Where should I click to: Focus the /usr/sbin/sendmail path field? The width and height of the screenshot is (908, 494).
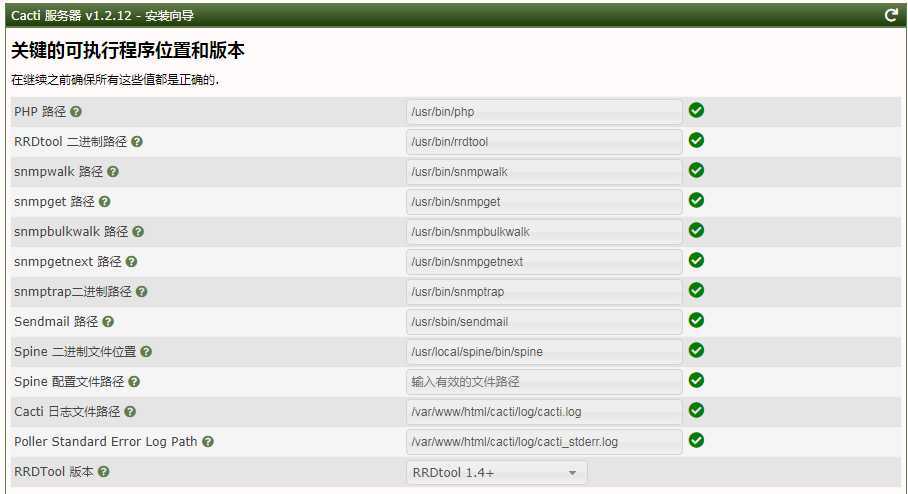pyautogui.click(x=544, y=322)
